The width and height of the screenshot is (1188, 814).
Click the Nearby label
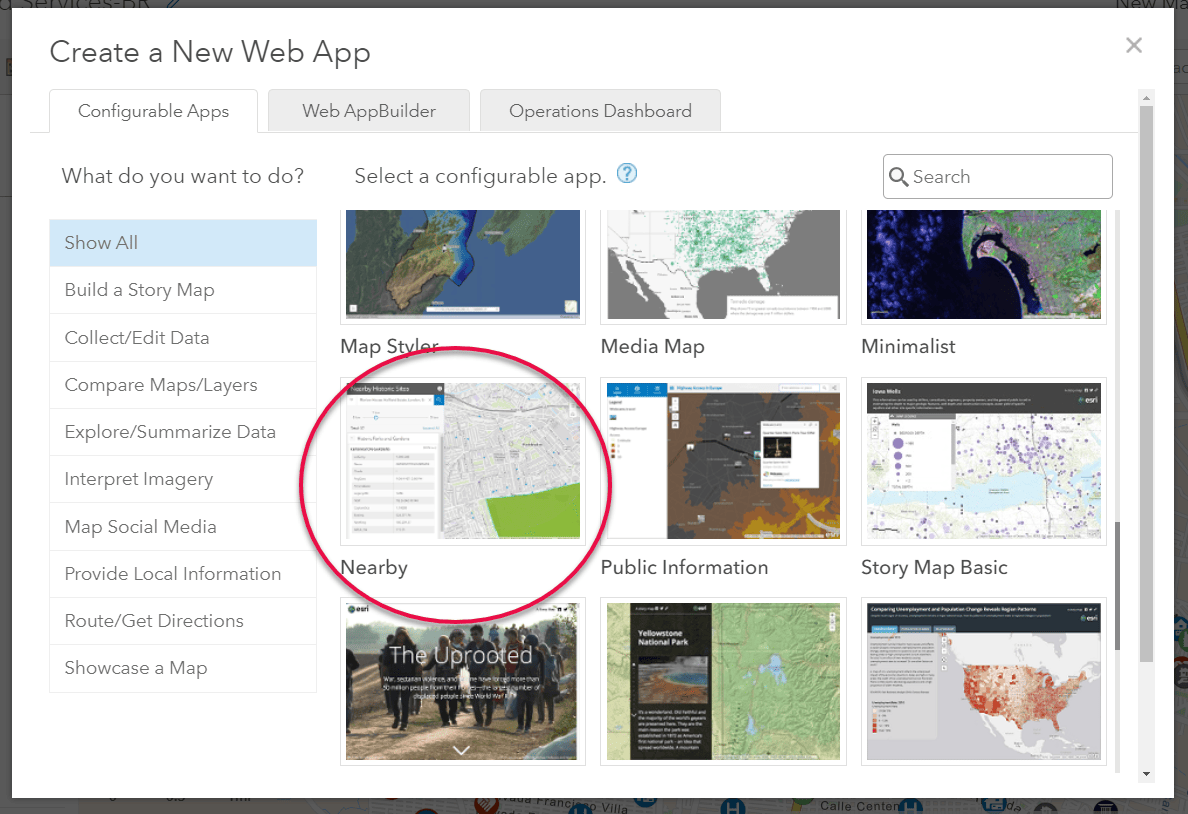[374, 568]
